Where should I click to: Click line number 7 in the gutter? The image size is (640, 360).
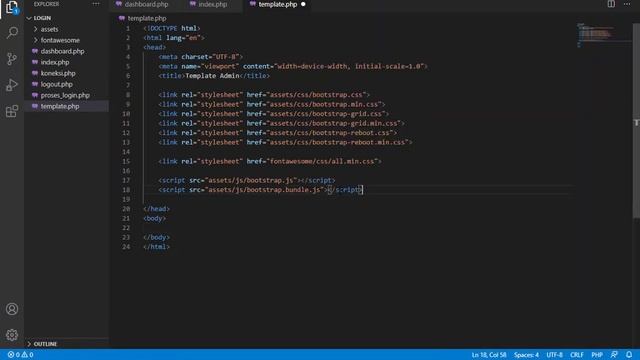click(128, 85)
